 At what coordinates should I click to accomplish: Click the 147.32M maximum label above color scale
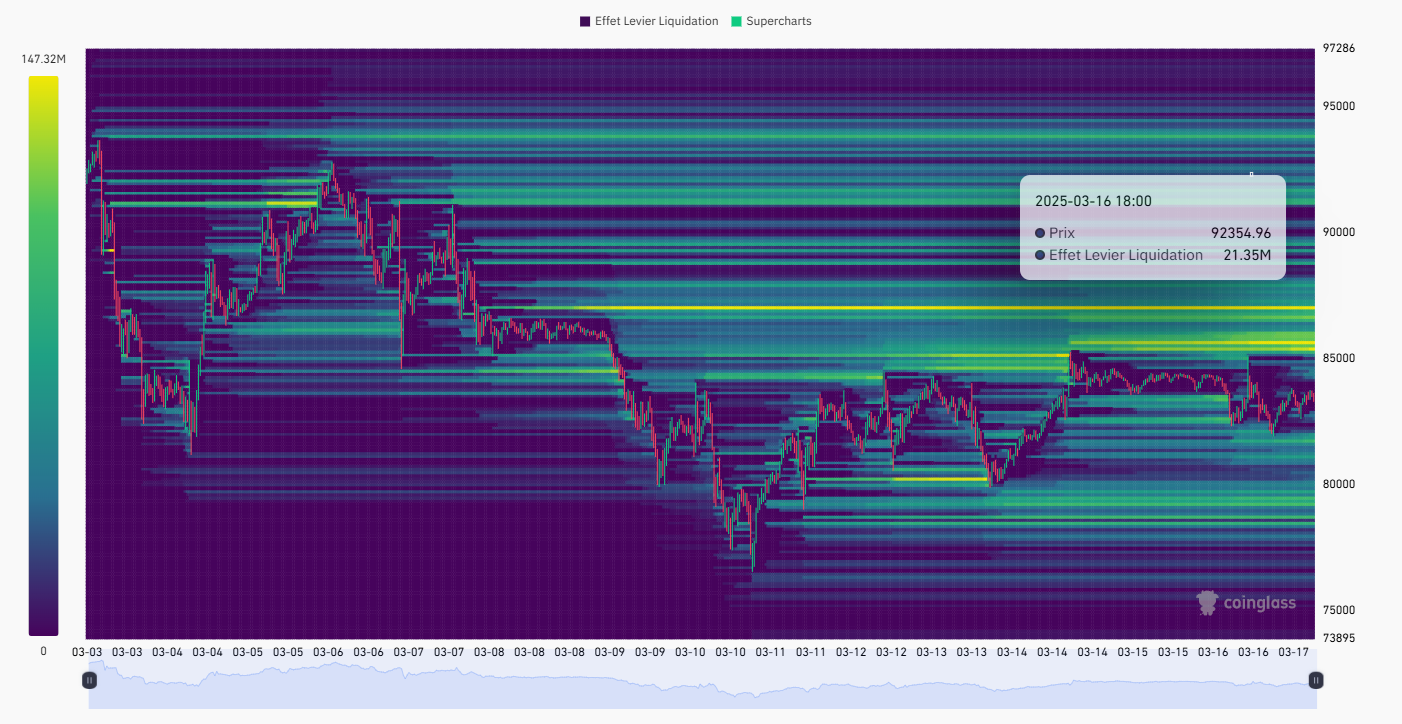tap(43, 60)
